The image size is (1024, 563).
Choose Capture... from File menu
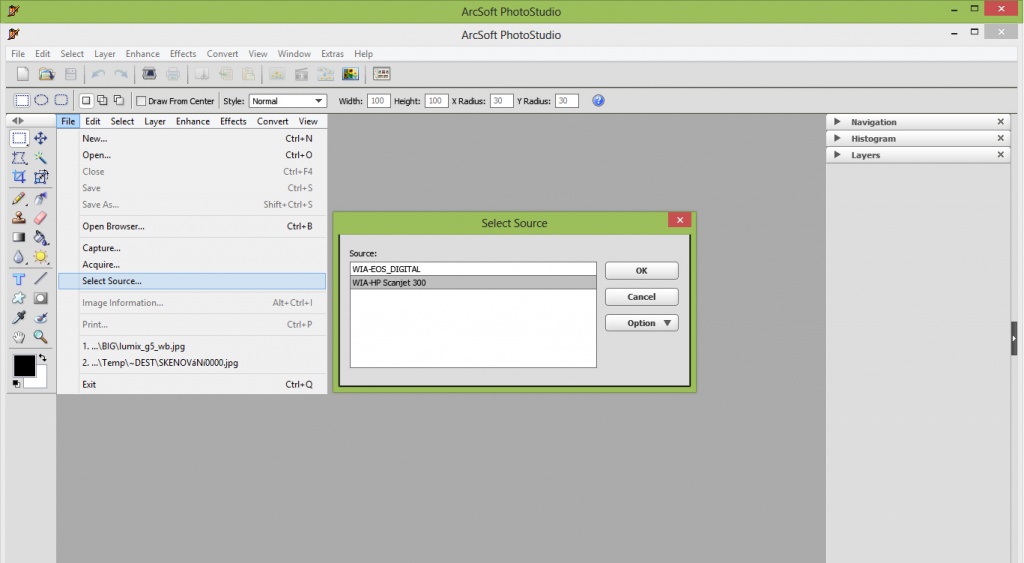click(192, 248)
